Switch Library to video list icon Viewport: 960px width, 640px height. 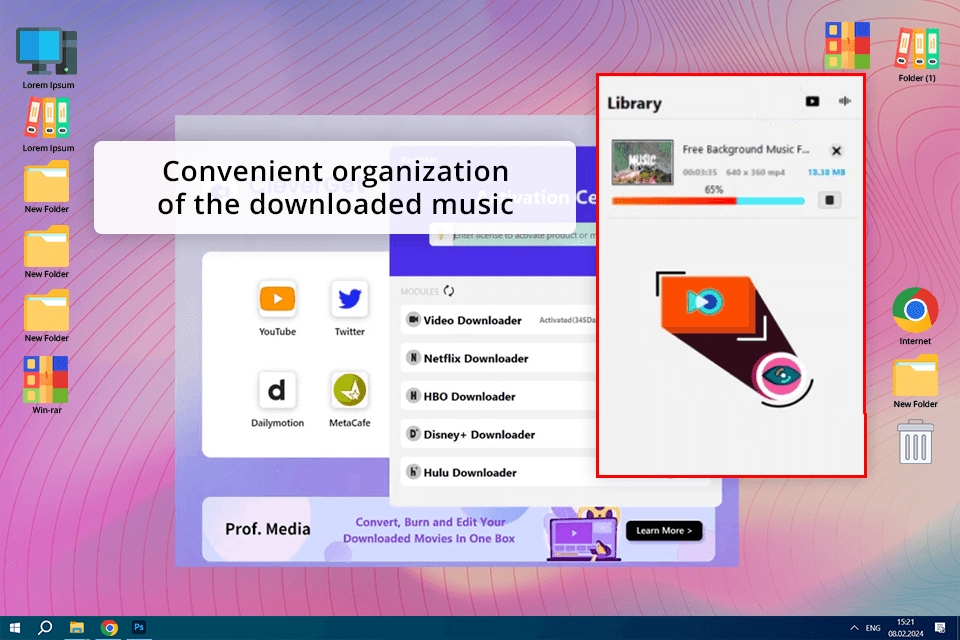coord(812,102)
